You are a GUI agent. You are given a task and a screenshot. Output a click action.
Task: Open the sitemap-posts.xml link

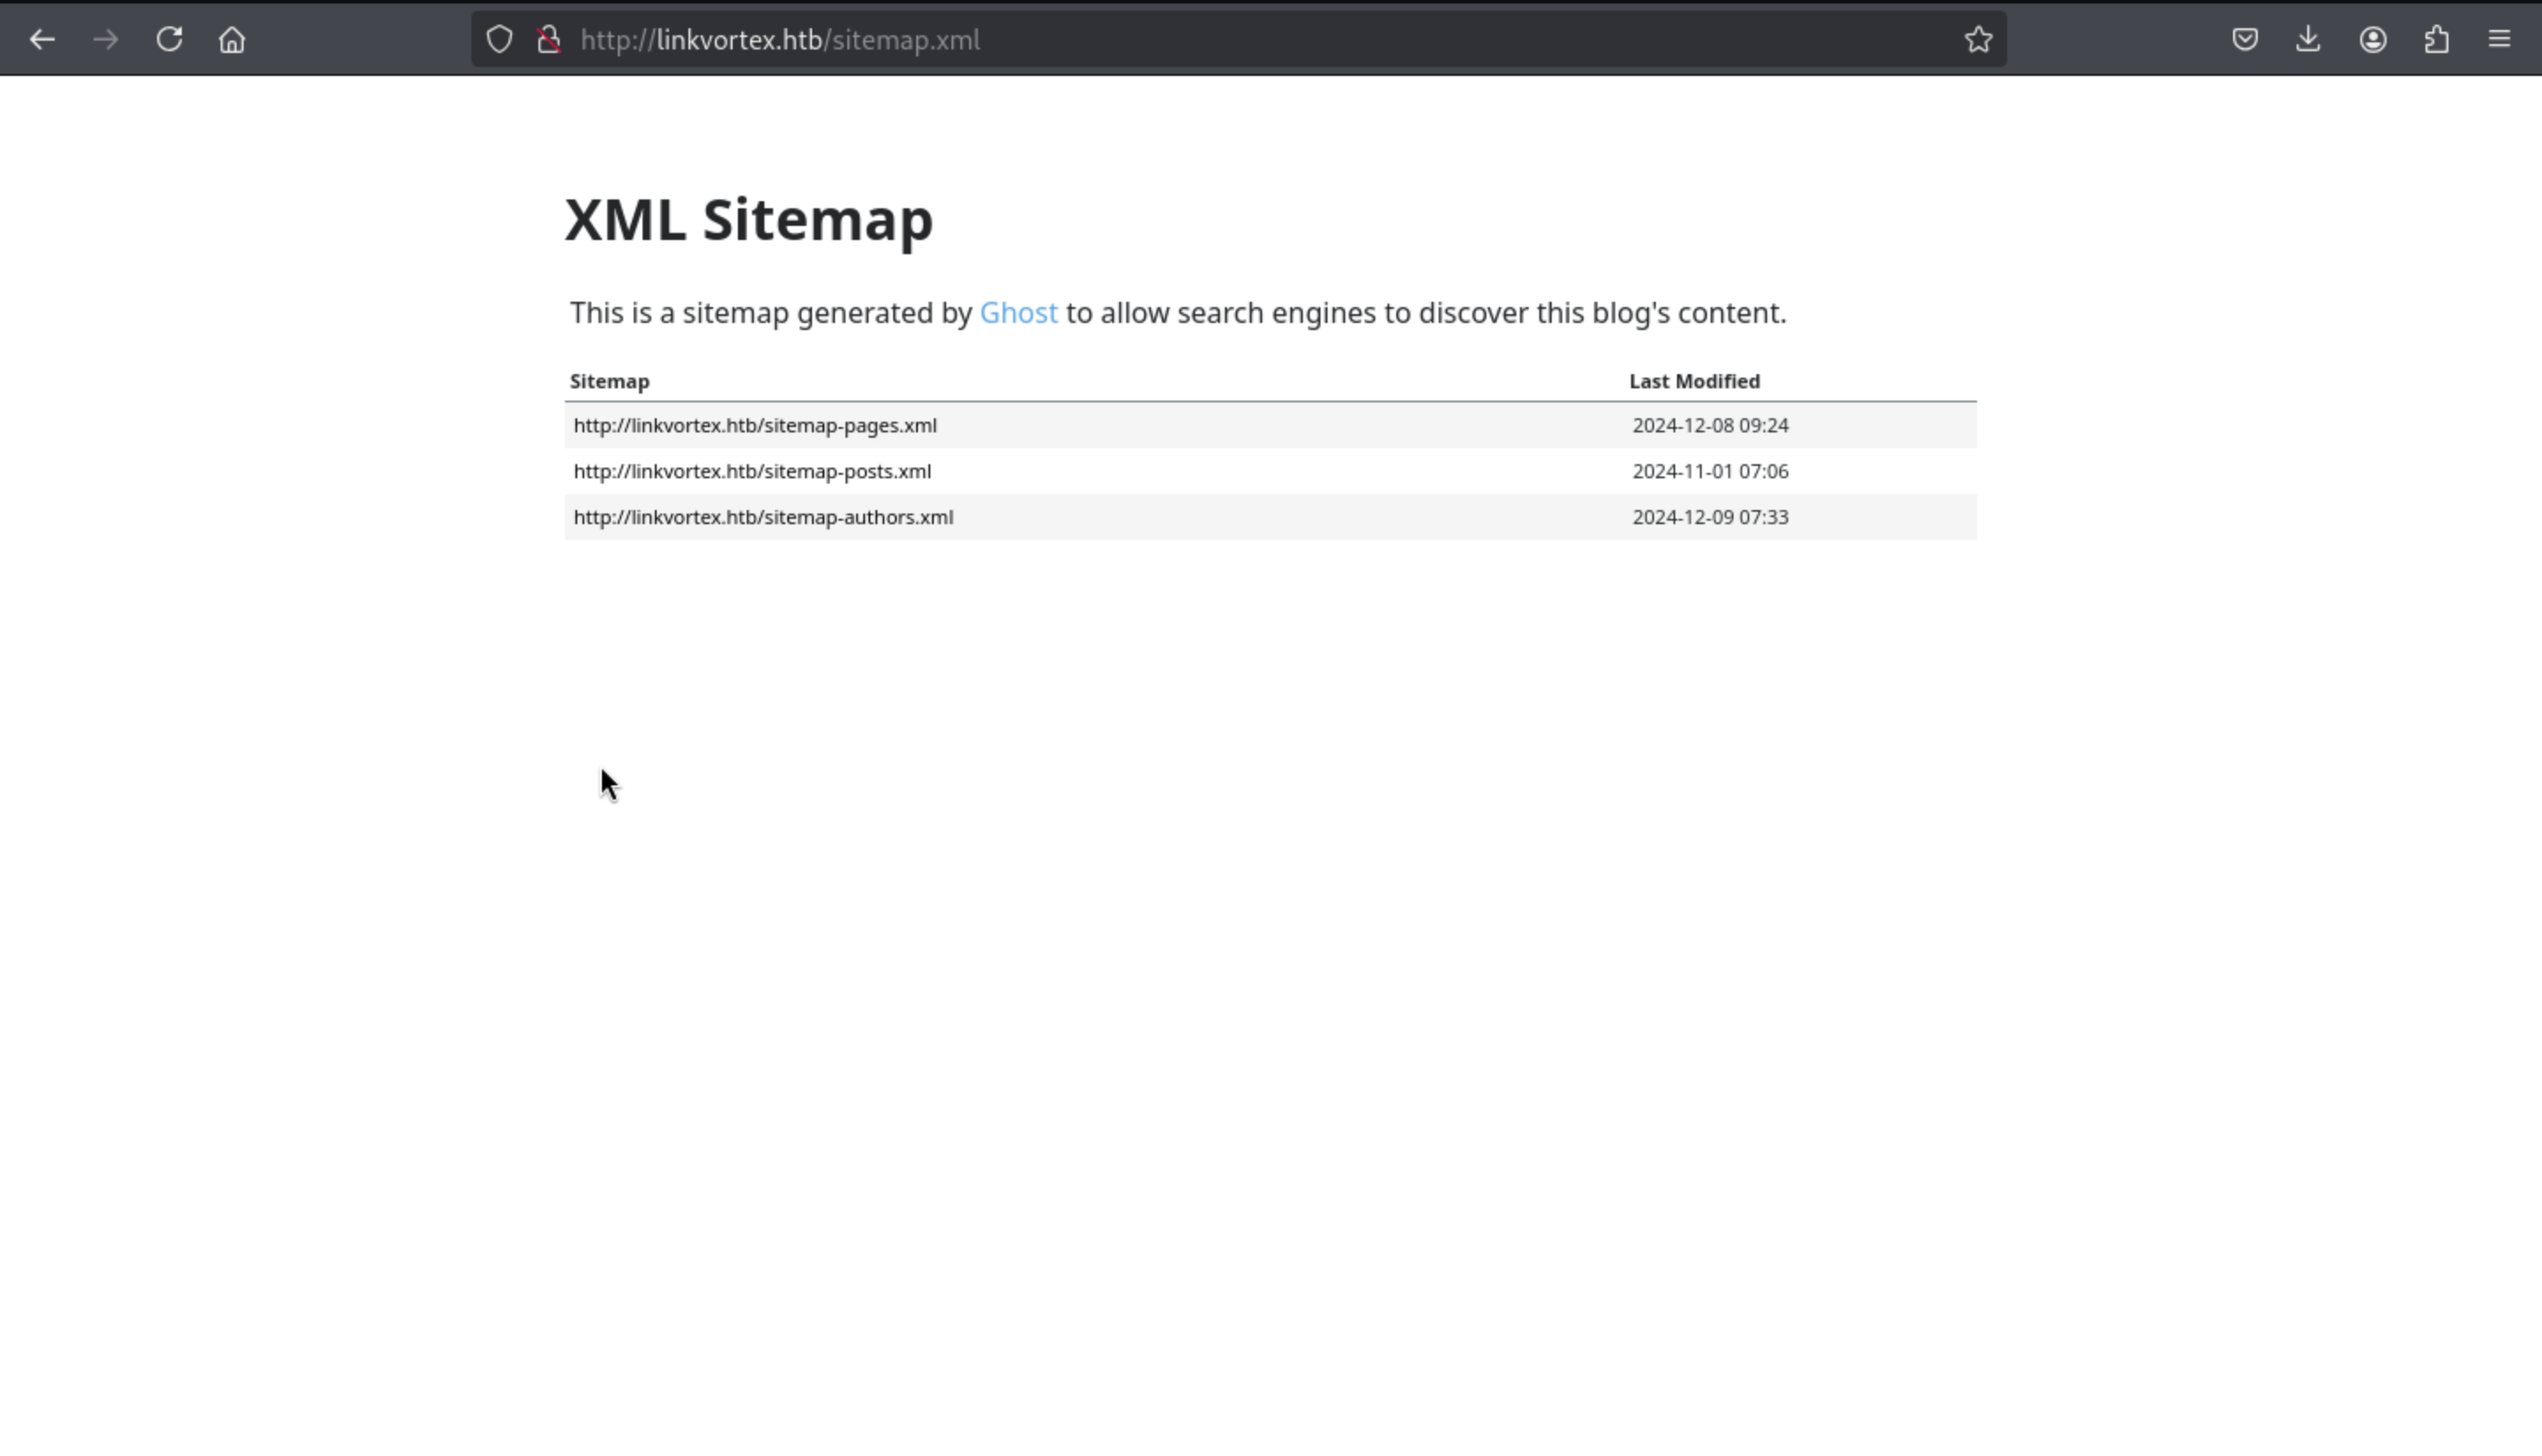pos(752,472)
